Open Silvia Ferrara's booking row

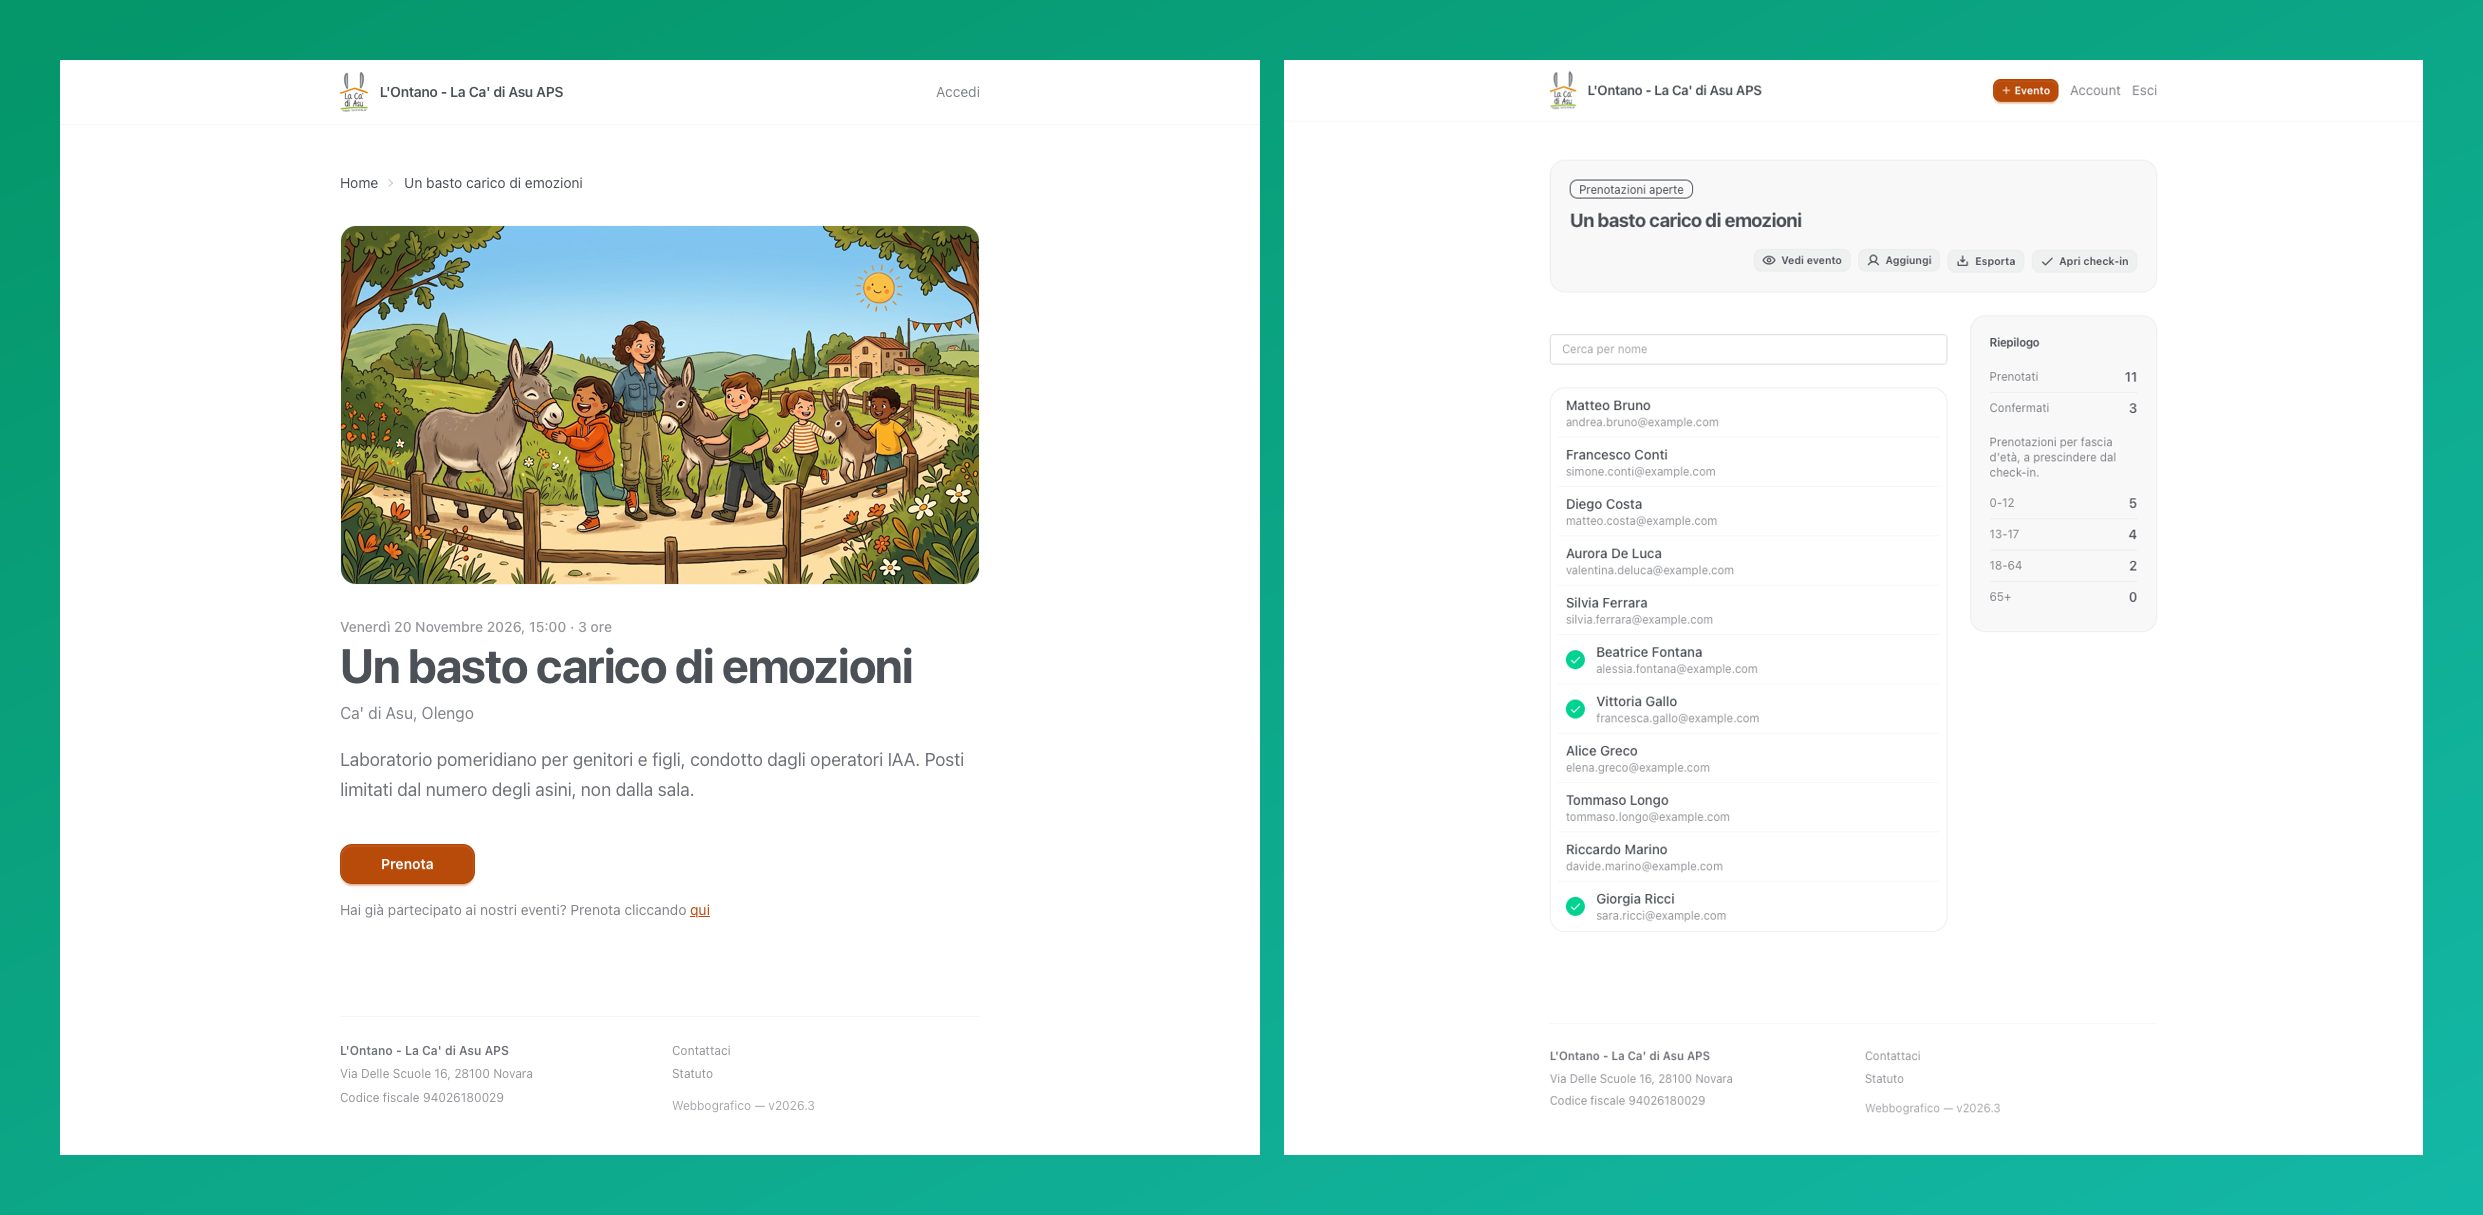click(1748, 610)
